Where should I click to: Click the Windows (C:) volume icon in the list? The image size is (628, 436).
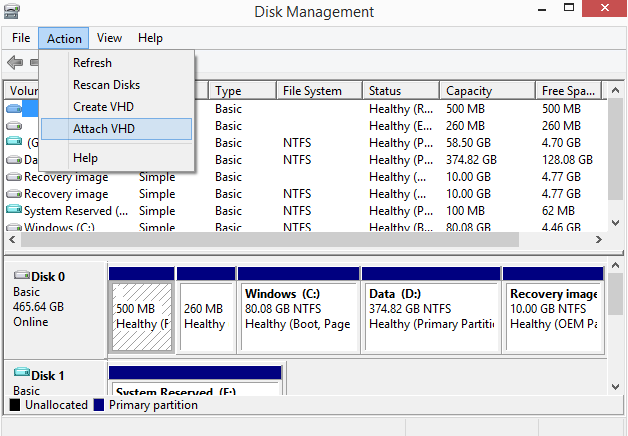(14, 227)
